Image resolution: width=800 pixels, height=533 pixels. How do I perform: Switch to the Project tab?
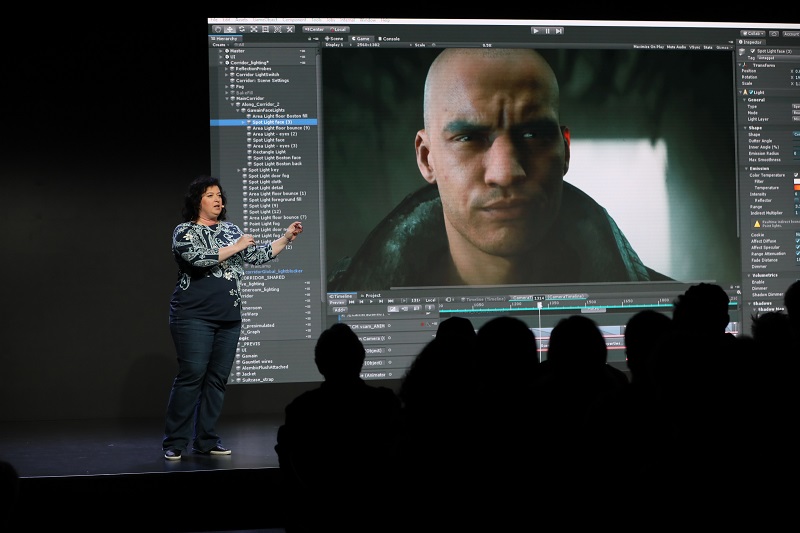[371, 296]
